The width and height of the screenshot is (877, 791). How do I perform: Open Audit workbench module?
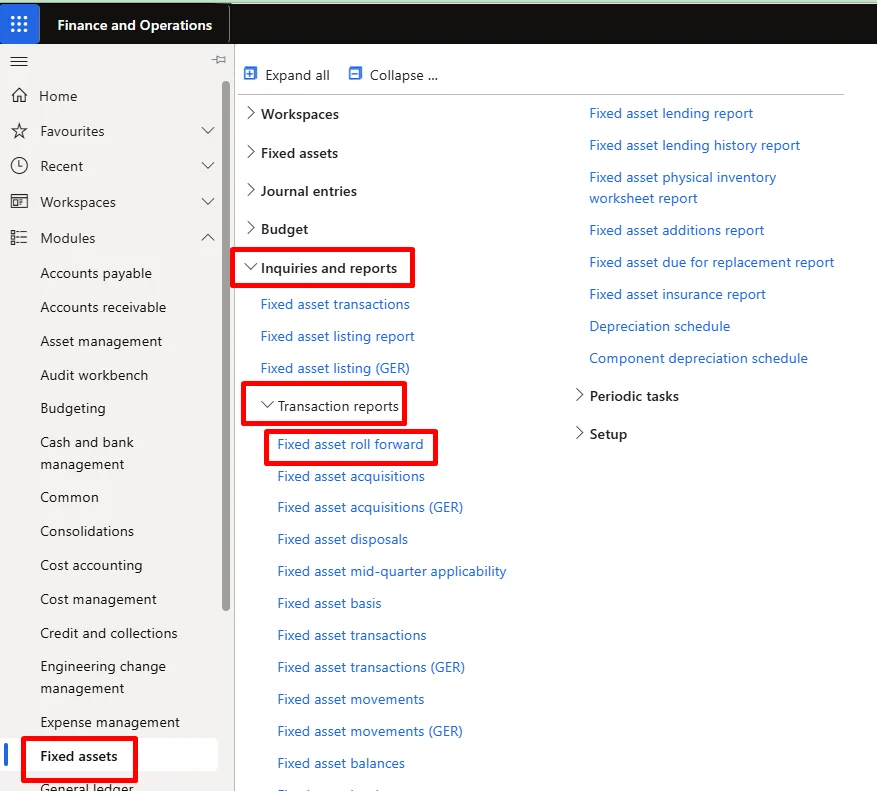point(94,375)
